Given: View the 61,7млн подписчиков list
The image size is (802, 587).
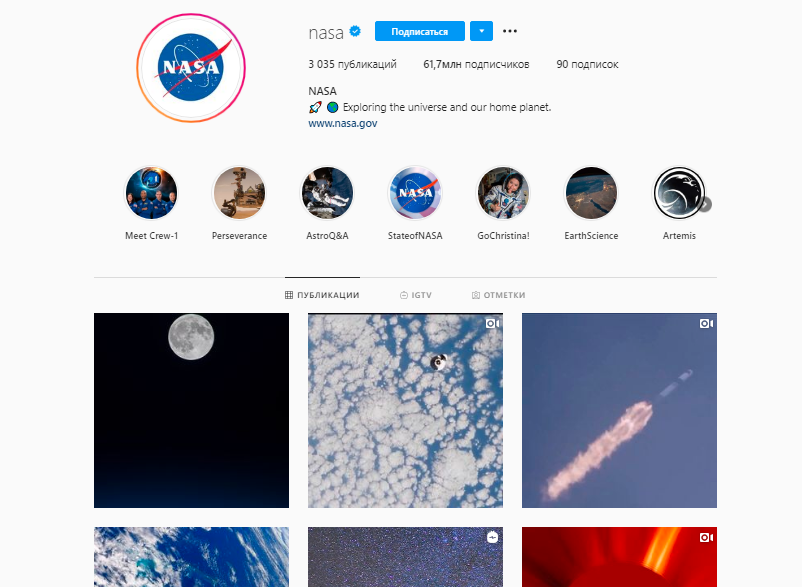Looking at the screenshot, I should 476,64.
